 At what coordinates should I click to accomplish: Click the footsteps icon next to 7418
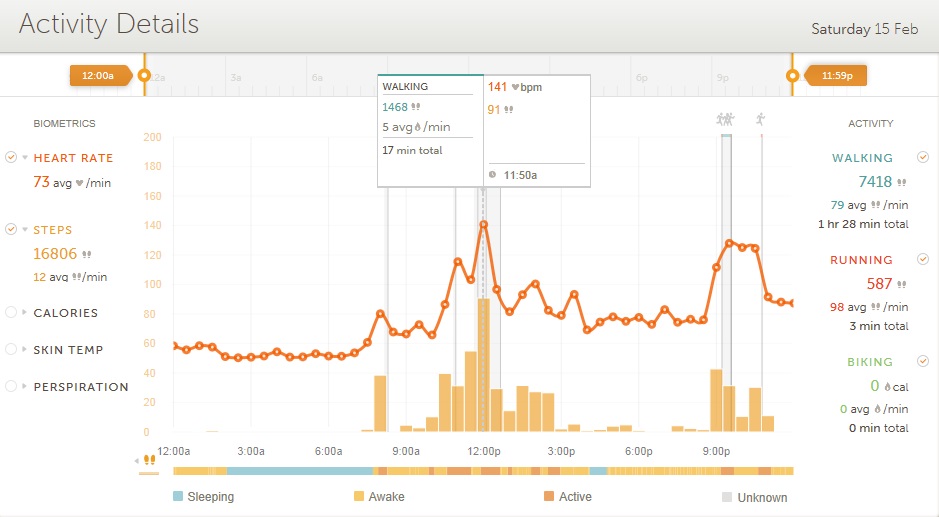click(902, 183)
